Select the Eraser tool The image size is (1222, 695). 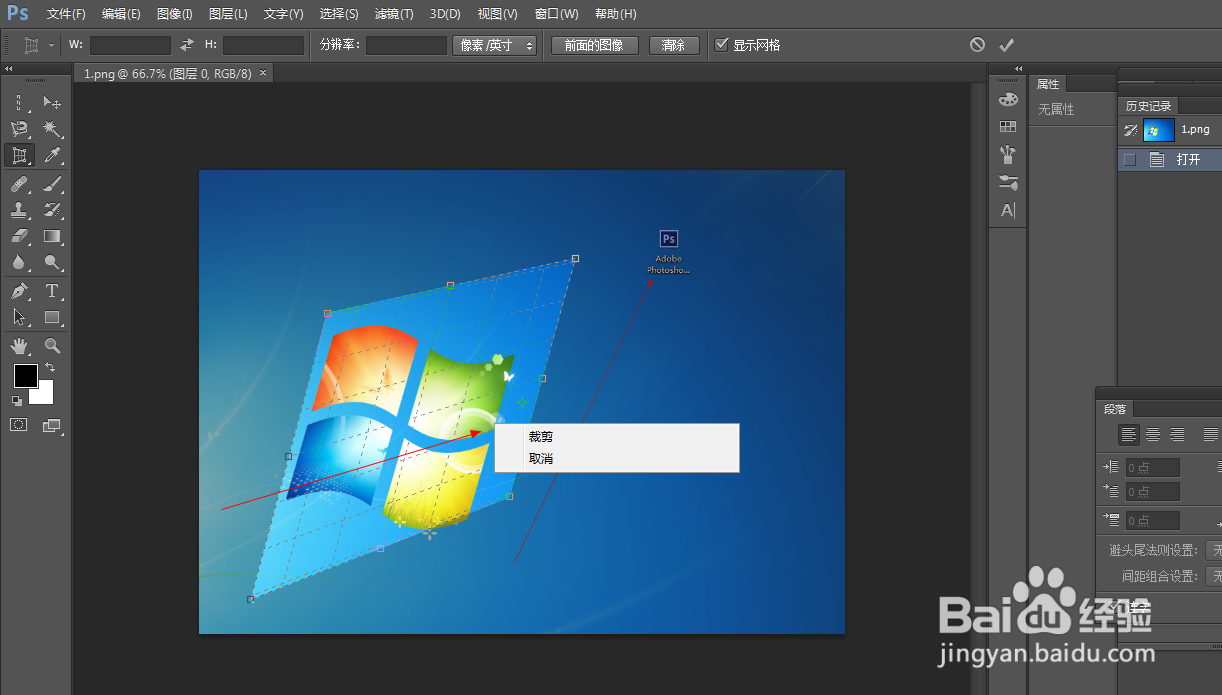(x=19, y=237)
